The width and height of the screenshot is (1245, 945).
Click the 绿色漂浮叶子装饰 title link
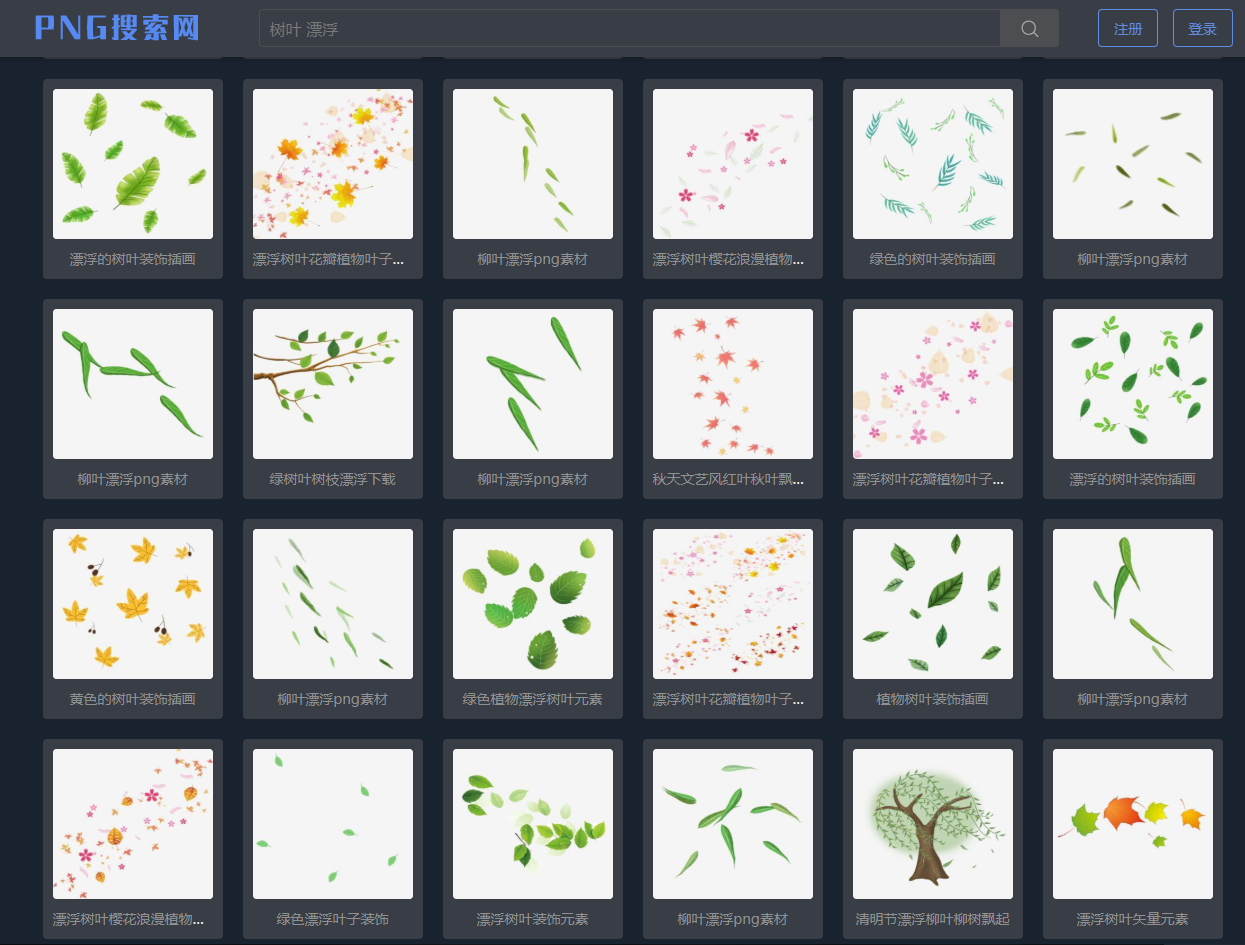333,919
